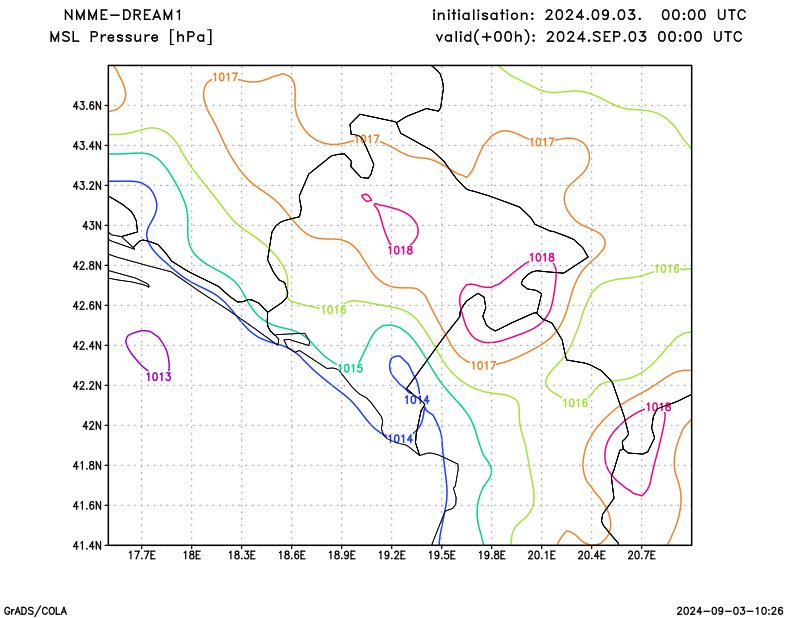Image resolution: width=800 pixels, height=618 pixels.
Task: Click the 19.2E longitude axis label
Action: coord(392,555)
